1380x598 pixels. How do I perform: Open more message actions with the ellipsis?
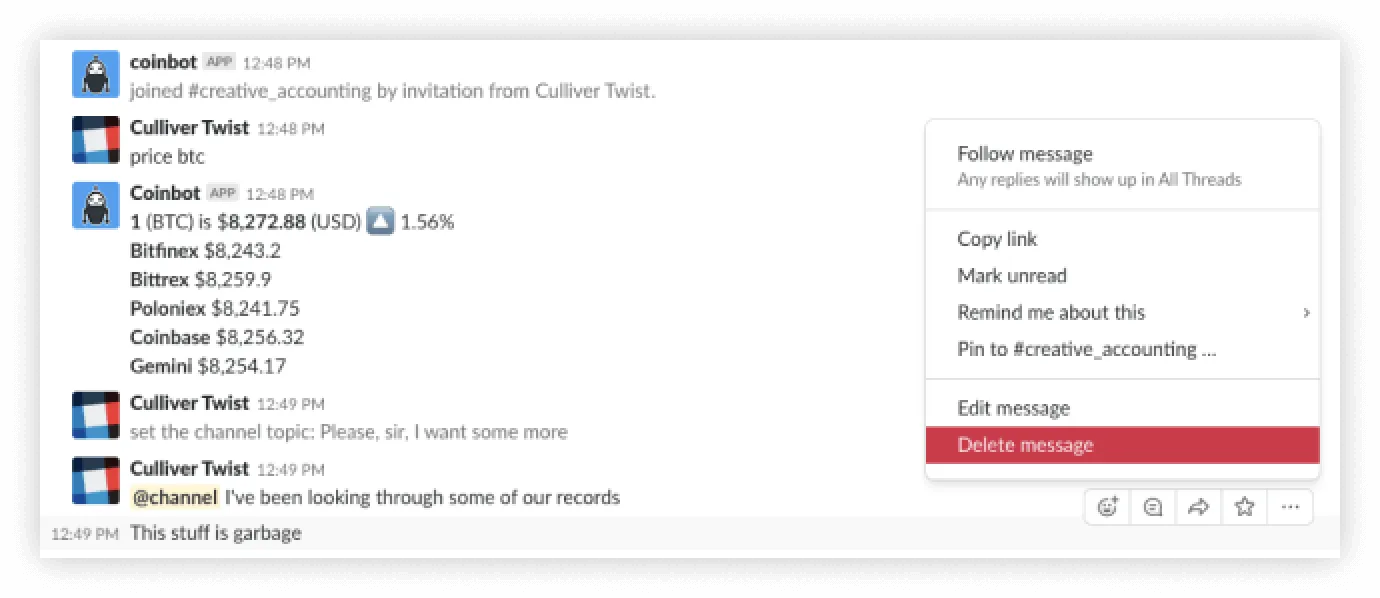1290,506
